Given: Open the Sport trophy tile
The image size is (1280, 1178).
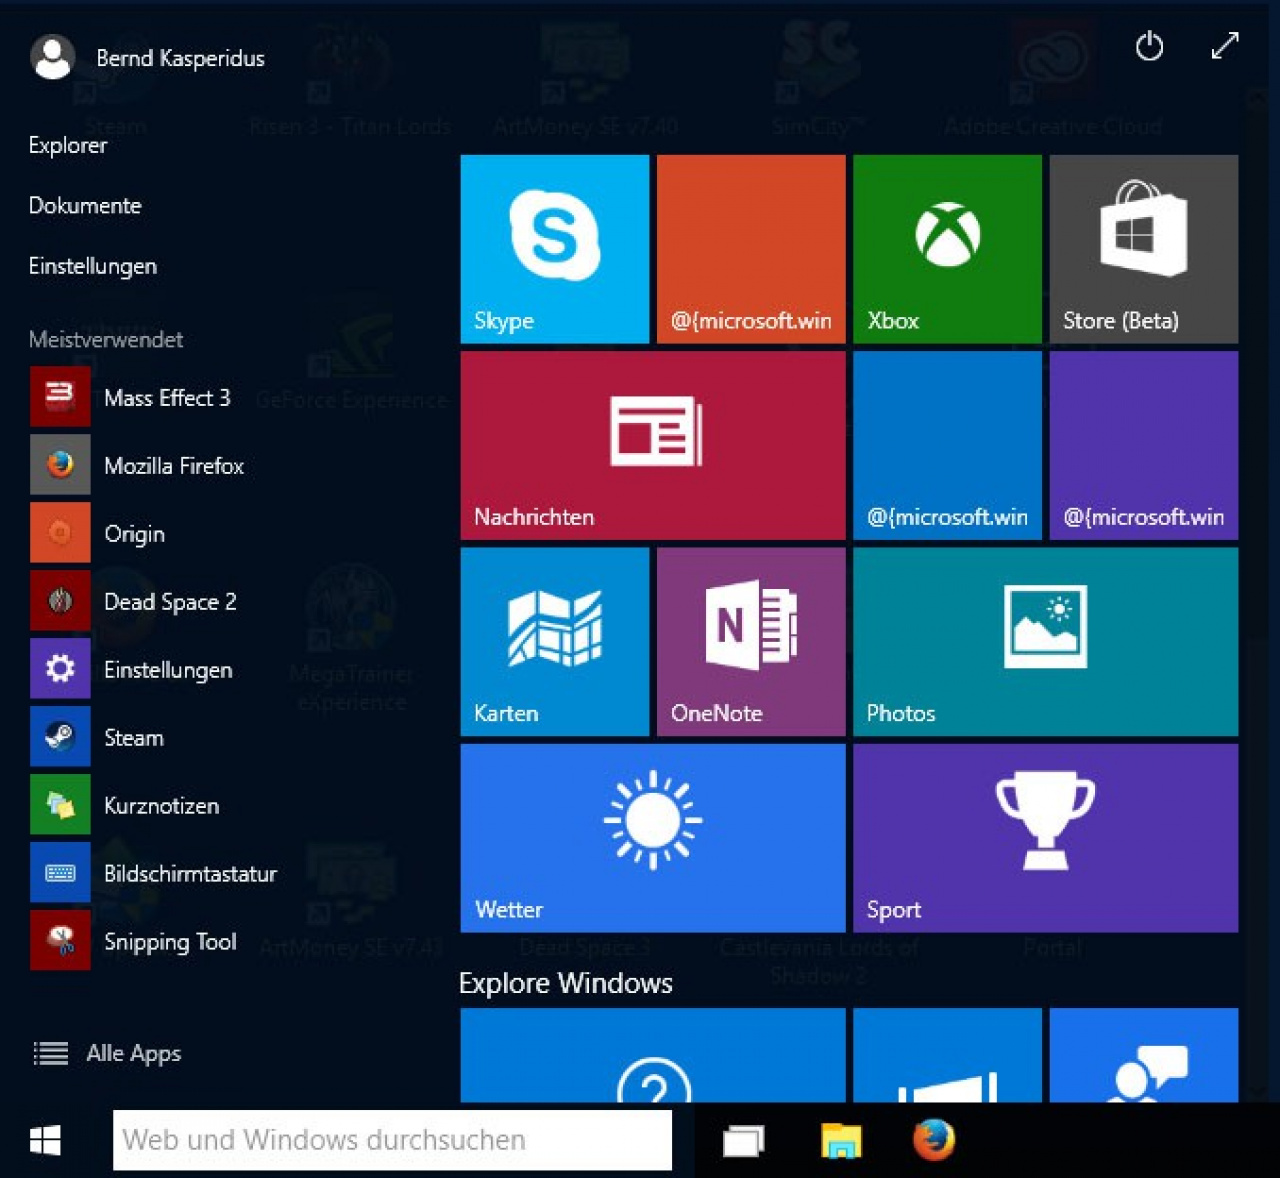Looking at the screenshot, I should pos(1046,838).
